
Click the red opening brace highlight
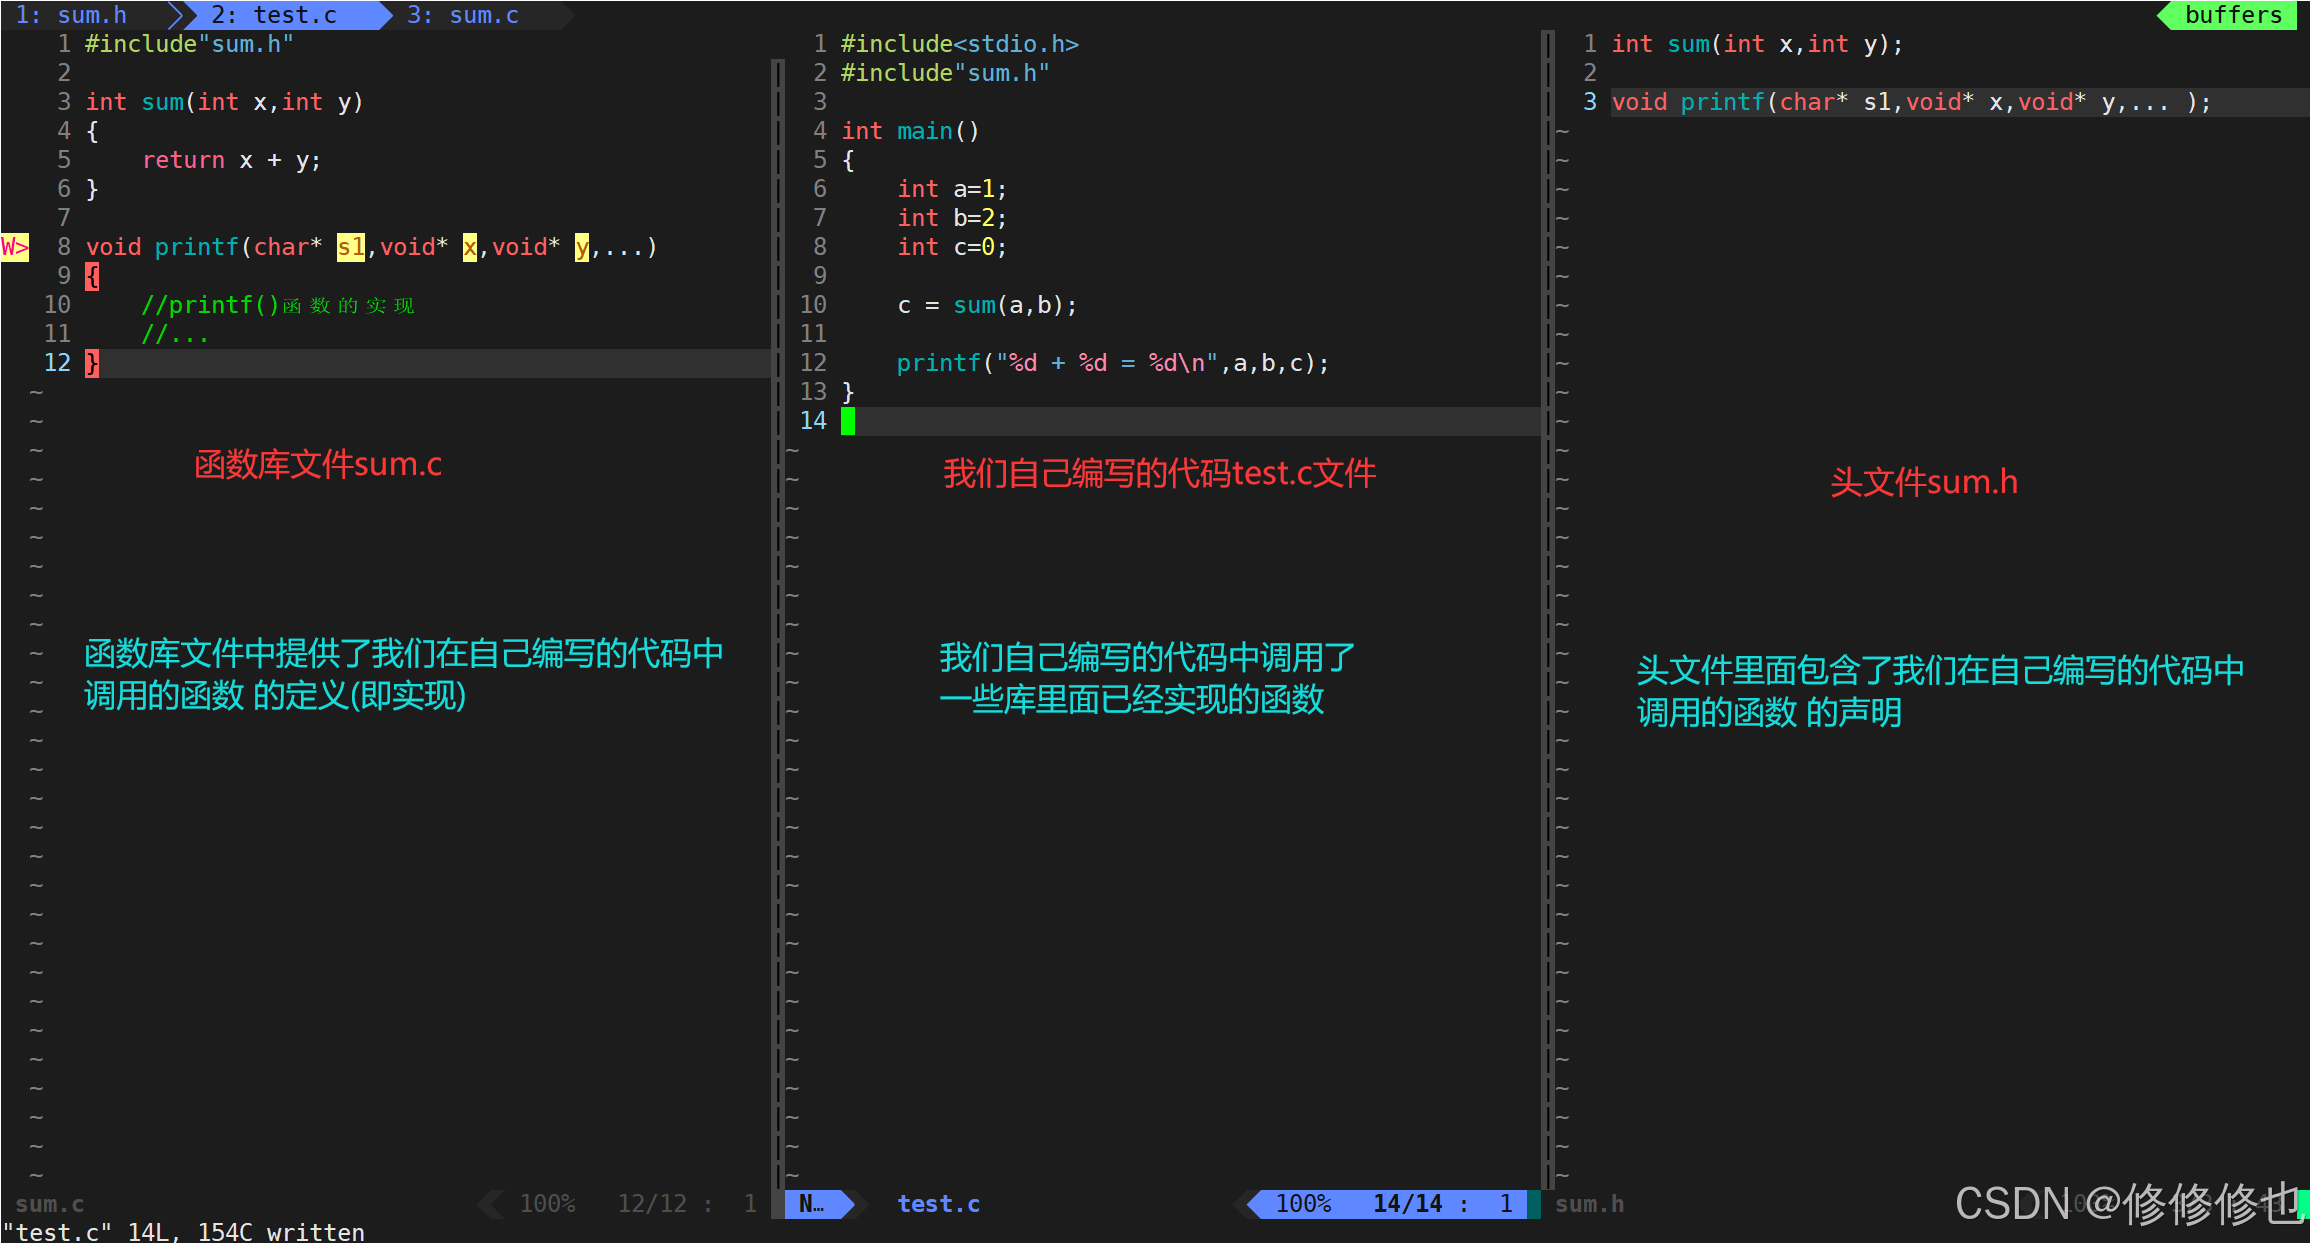click(x=92, y=276)
